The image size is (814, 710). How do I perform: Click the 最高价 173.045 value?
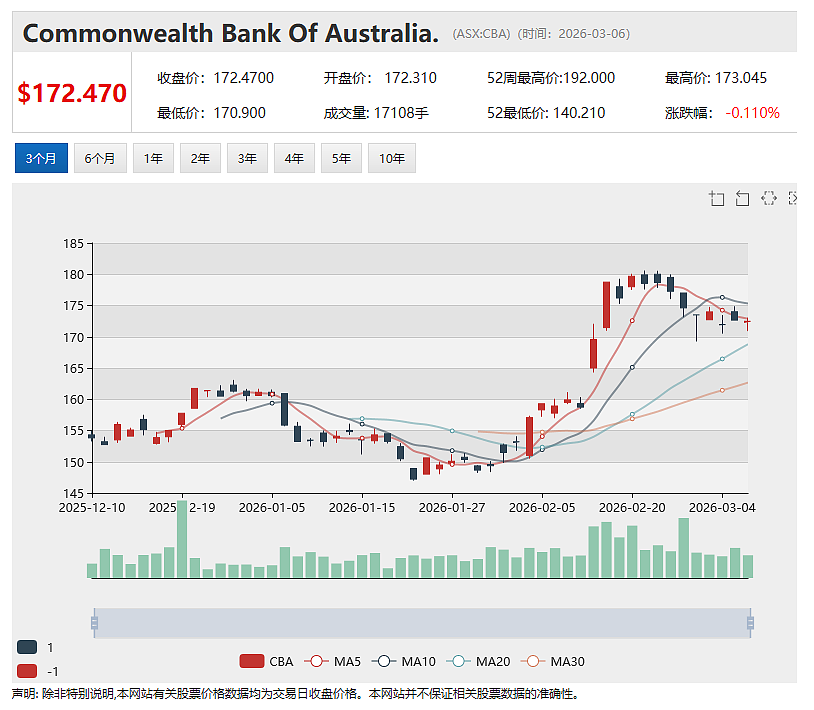click(x=741, y=78)
